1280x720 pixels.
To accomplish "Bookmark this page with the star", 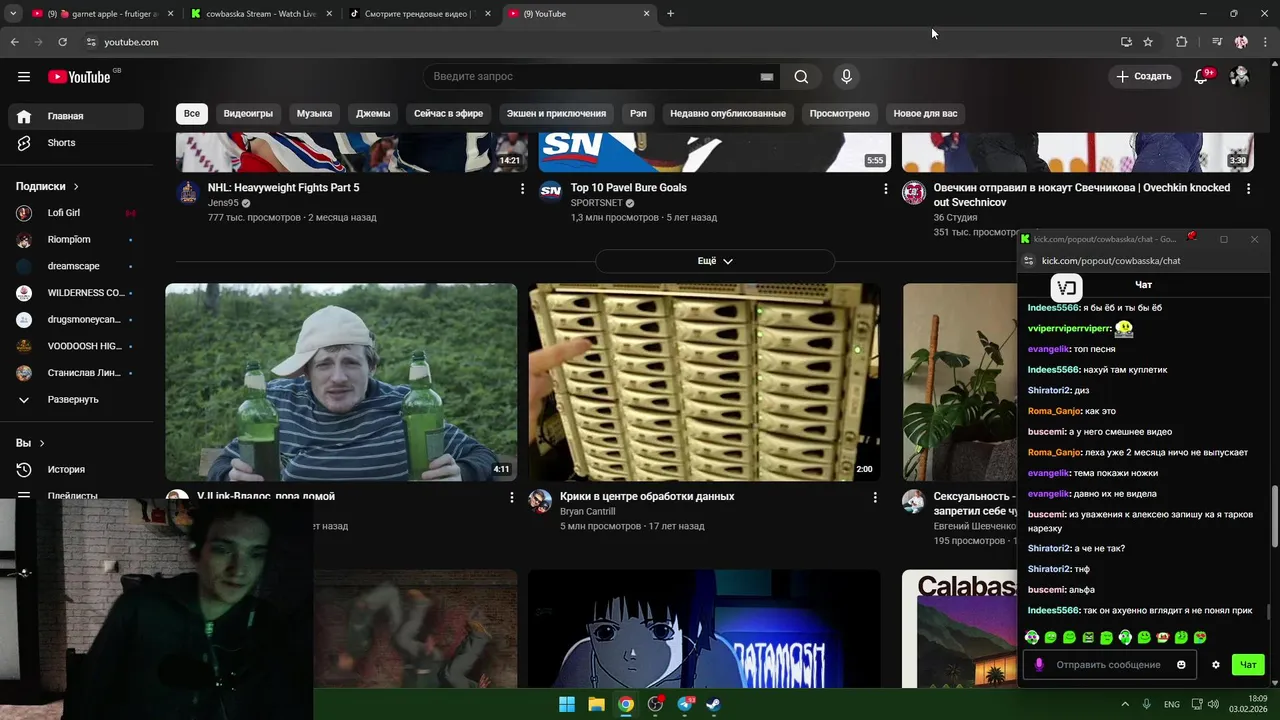I will (x=1148, y=42).
